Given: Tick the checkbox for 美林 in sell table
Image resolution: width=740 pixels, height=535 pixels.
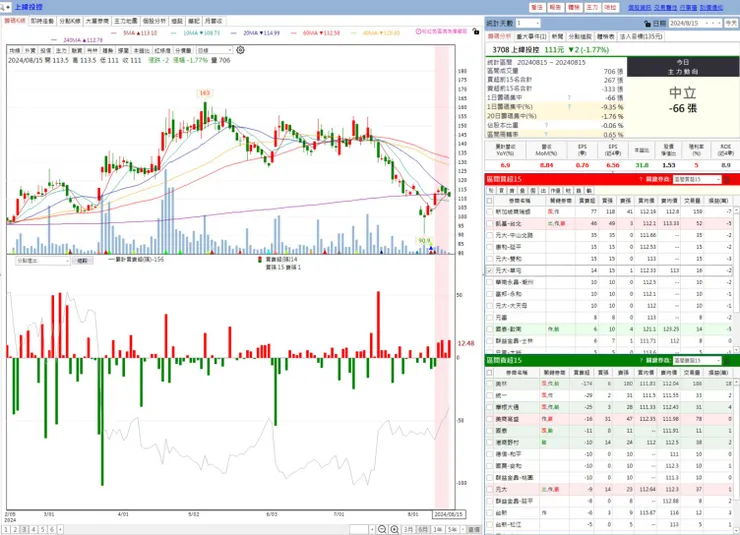Looking at the screenshot, I should pyautogui.click(x=489, y=384).
